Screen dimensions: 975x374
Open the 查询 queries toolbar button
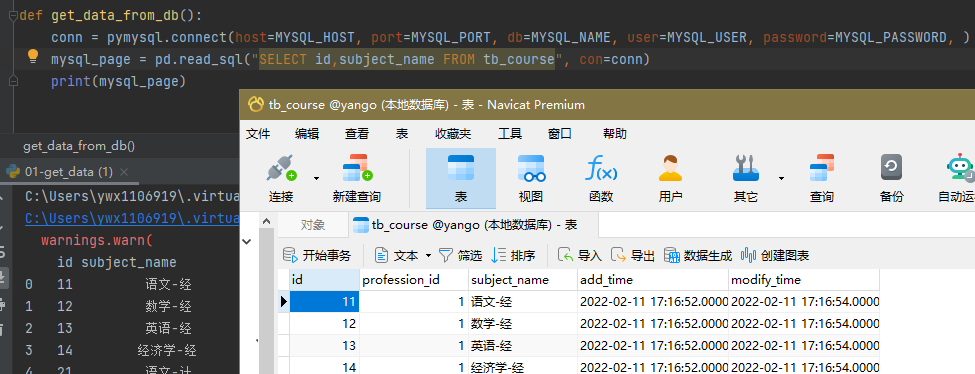[x=821, y=179]
